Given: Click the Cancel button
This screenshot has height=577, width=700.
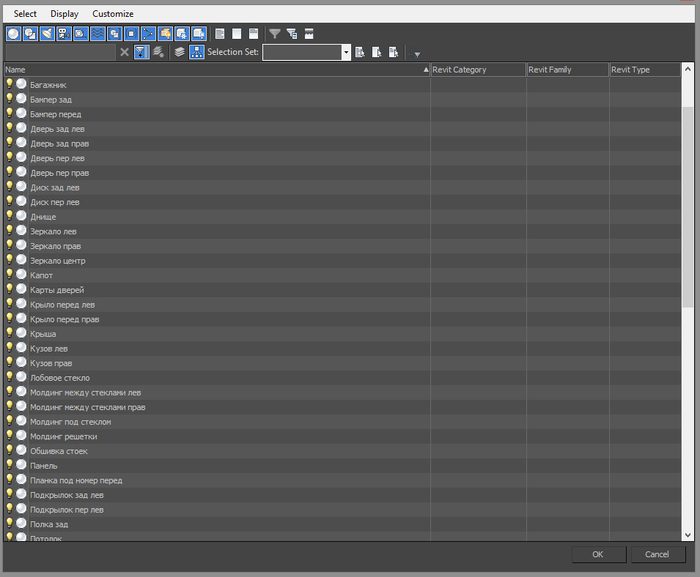Looking at the screenshot, I should pyautogui.click(x=657, y=554).
